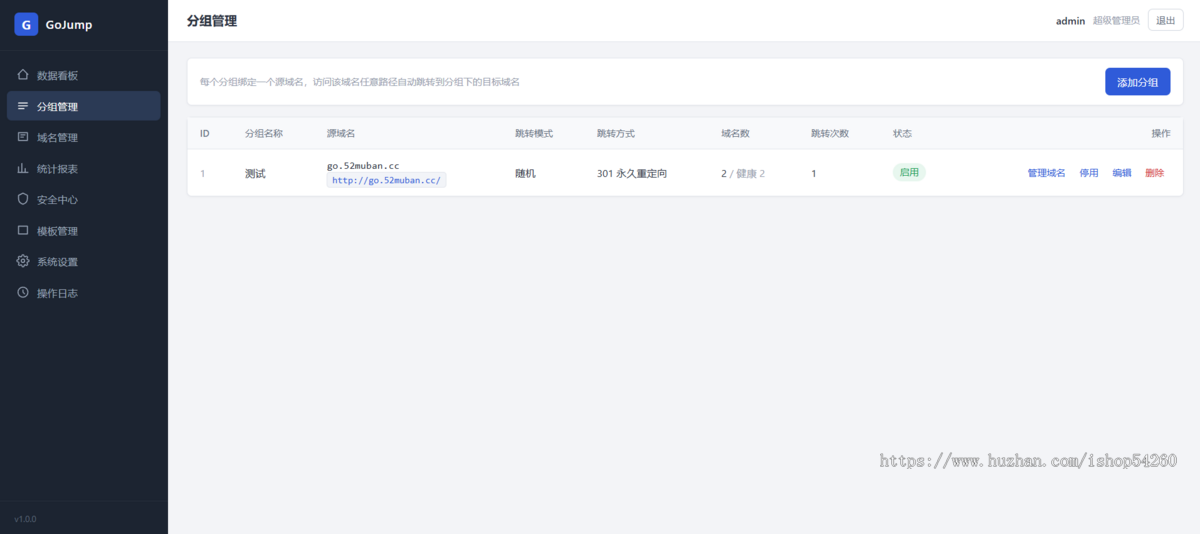Image resolution: width=1200 pixels, height=534 pixels.
Task: Click the ID column header
Action: click(x=204, y=133)
